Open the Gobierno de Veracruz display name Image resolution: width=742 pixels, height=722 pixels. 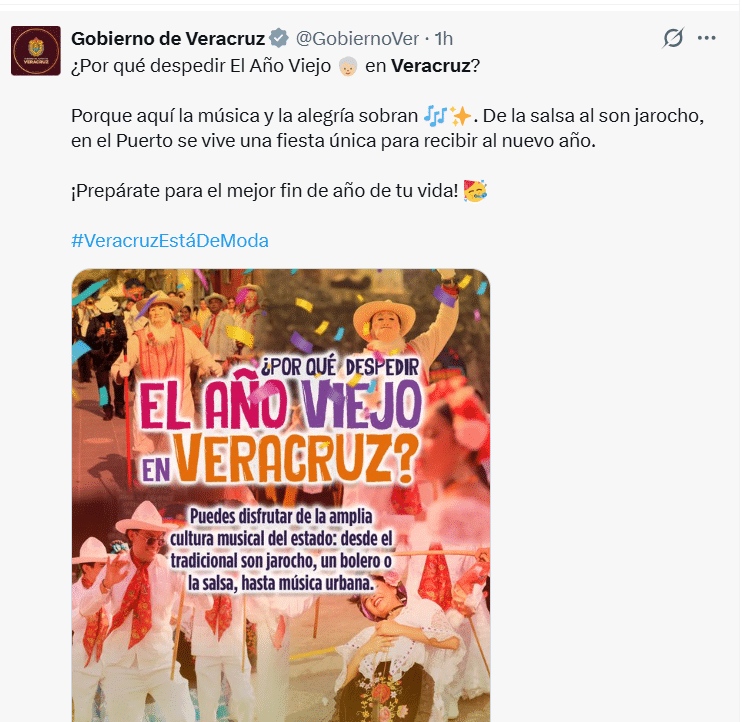168,39
